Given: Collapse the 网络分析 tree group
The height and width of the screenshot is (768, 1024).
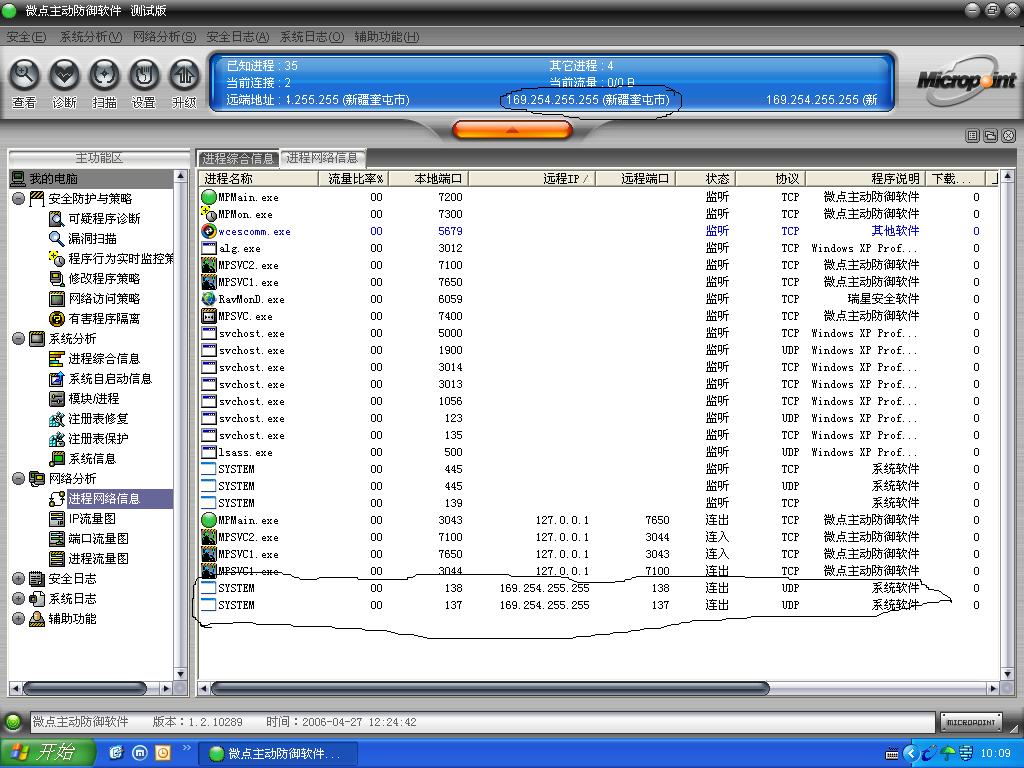Looking at the screenshot, I should click(18, 479).
